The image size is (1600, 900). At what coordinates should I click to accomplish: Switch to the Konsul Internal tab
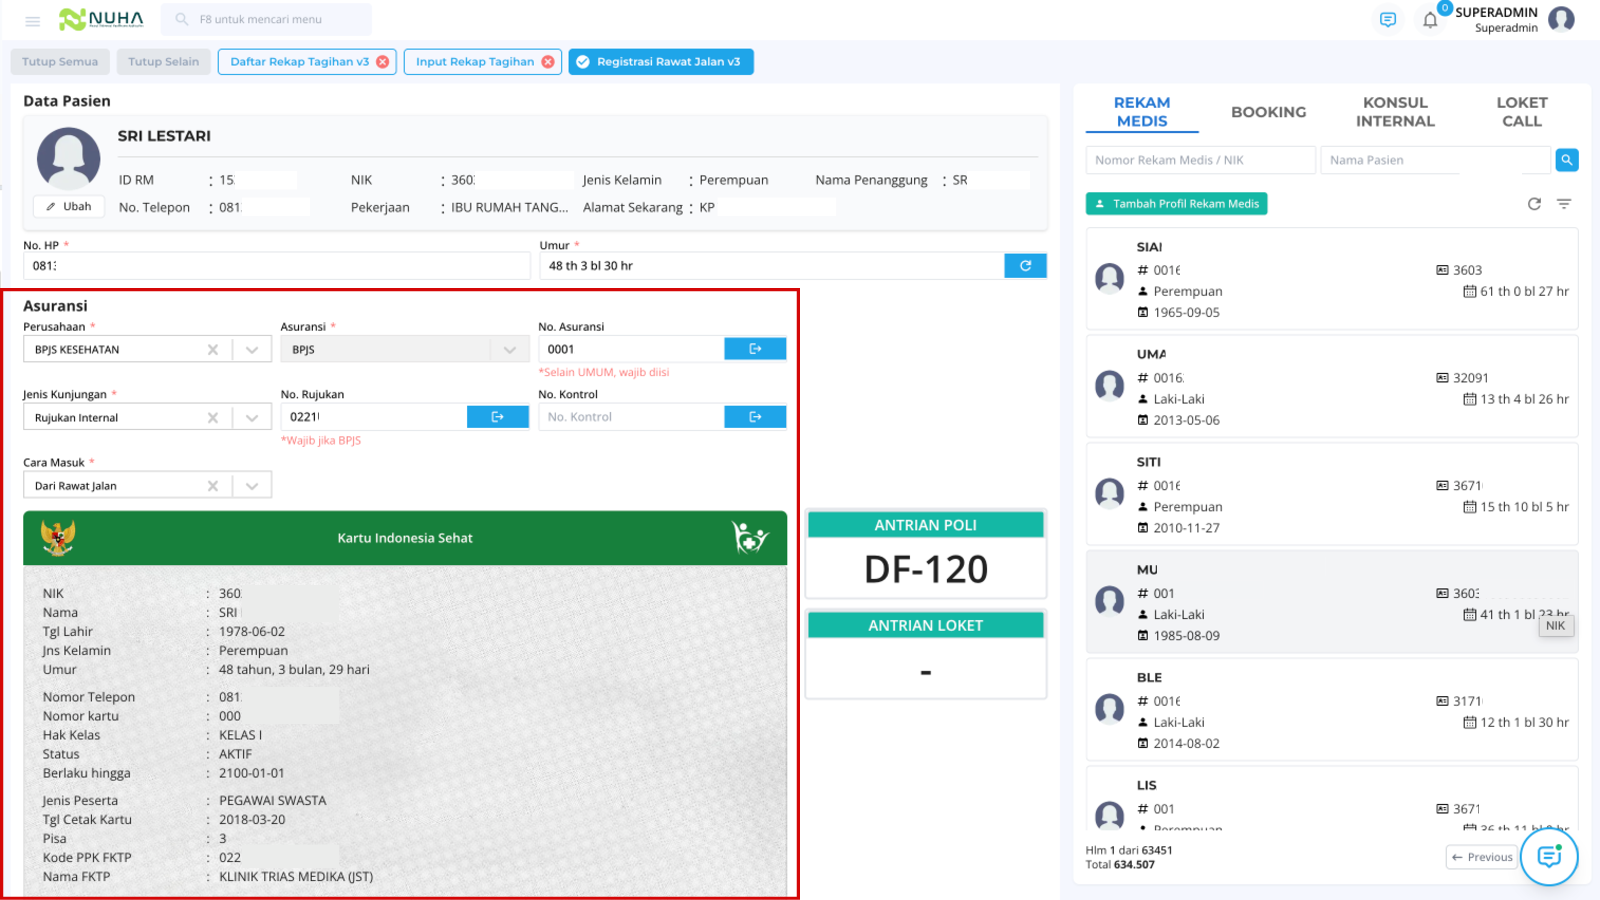[x=1395, y=112]
